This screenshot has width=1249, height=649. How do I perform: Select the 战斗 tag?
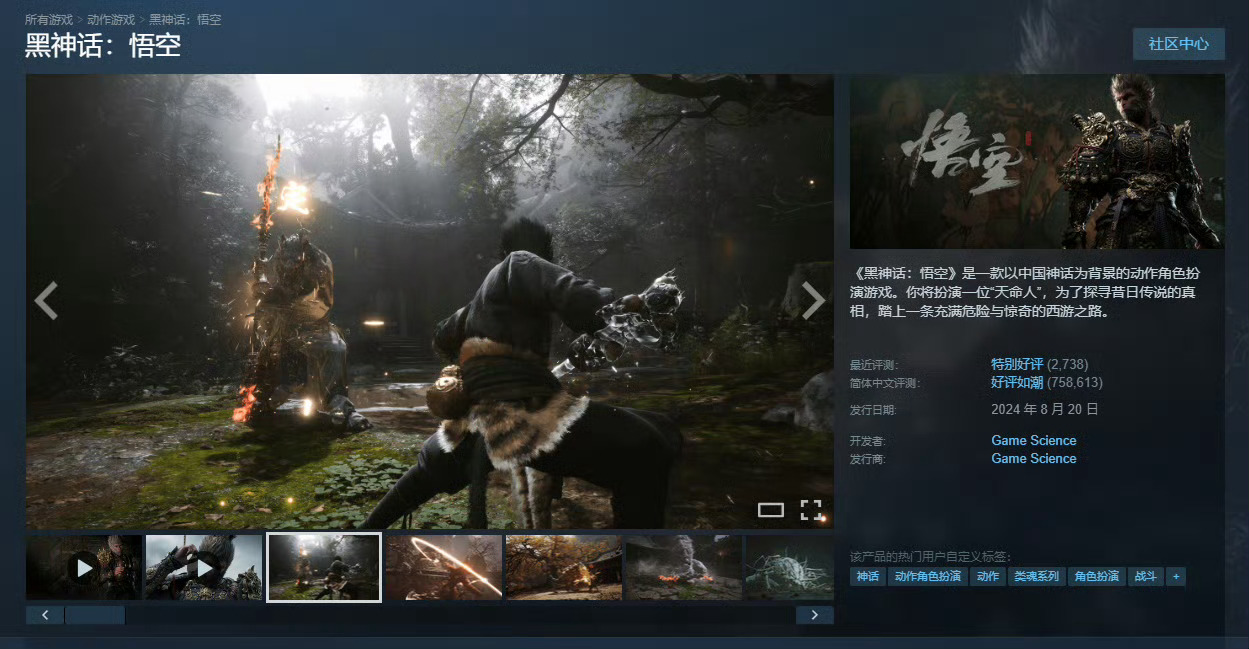click(x=1145, y=576)
